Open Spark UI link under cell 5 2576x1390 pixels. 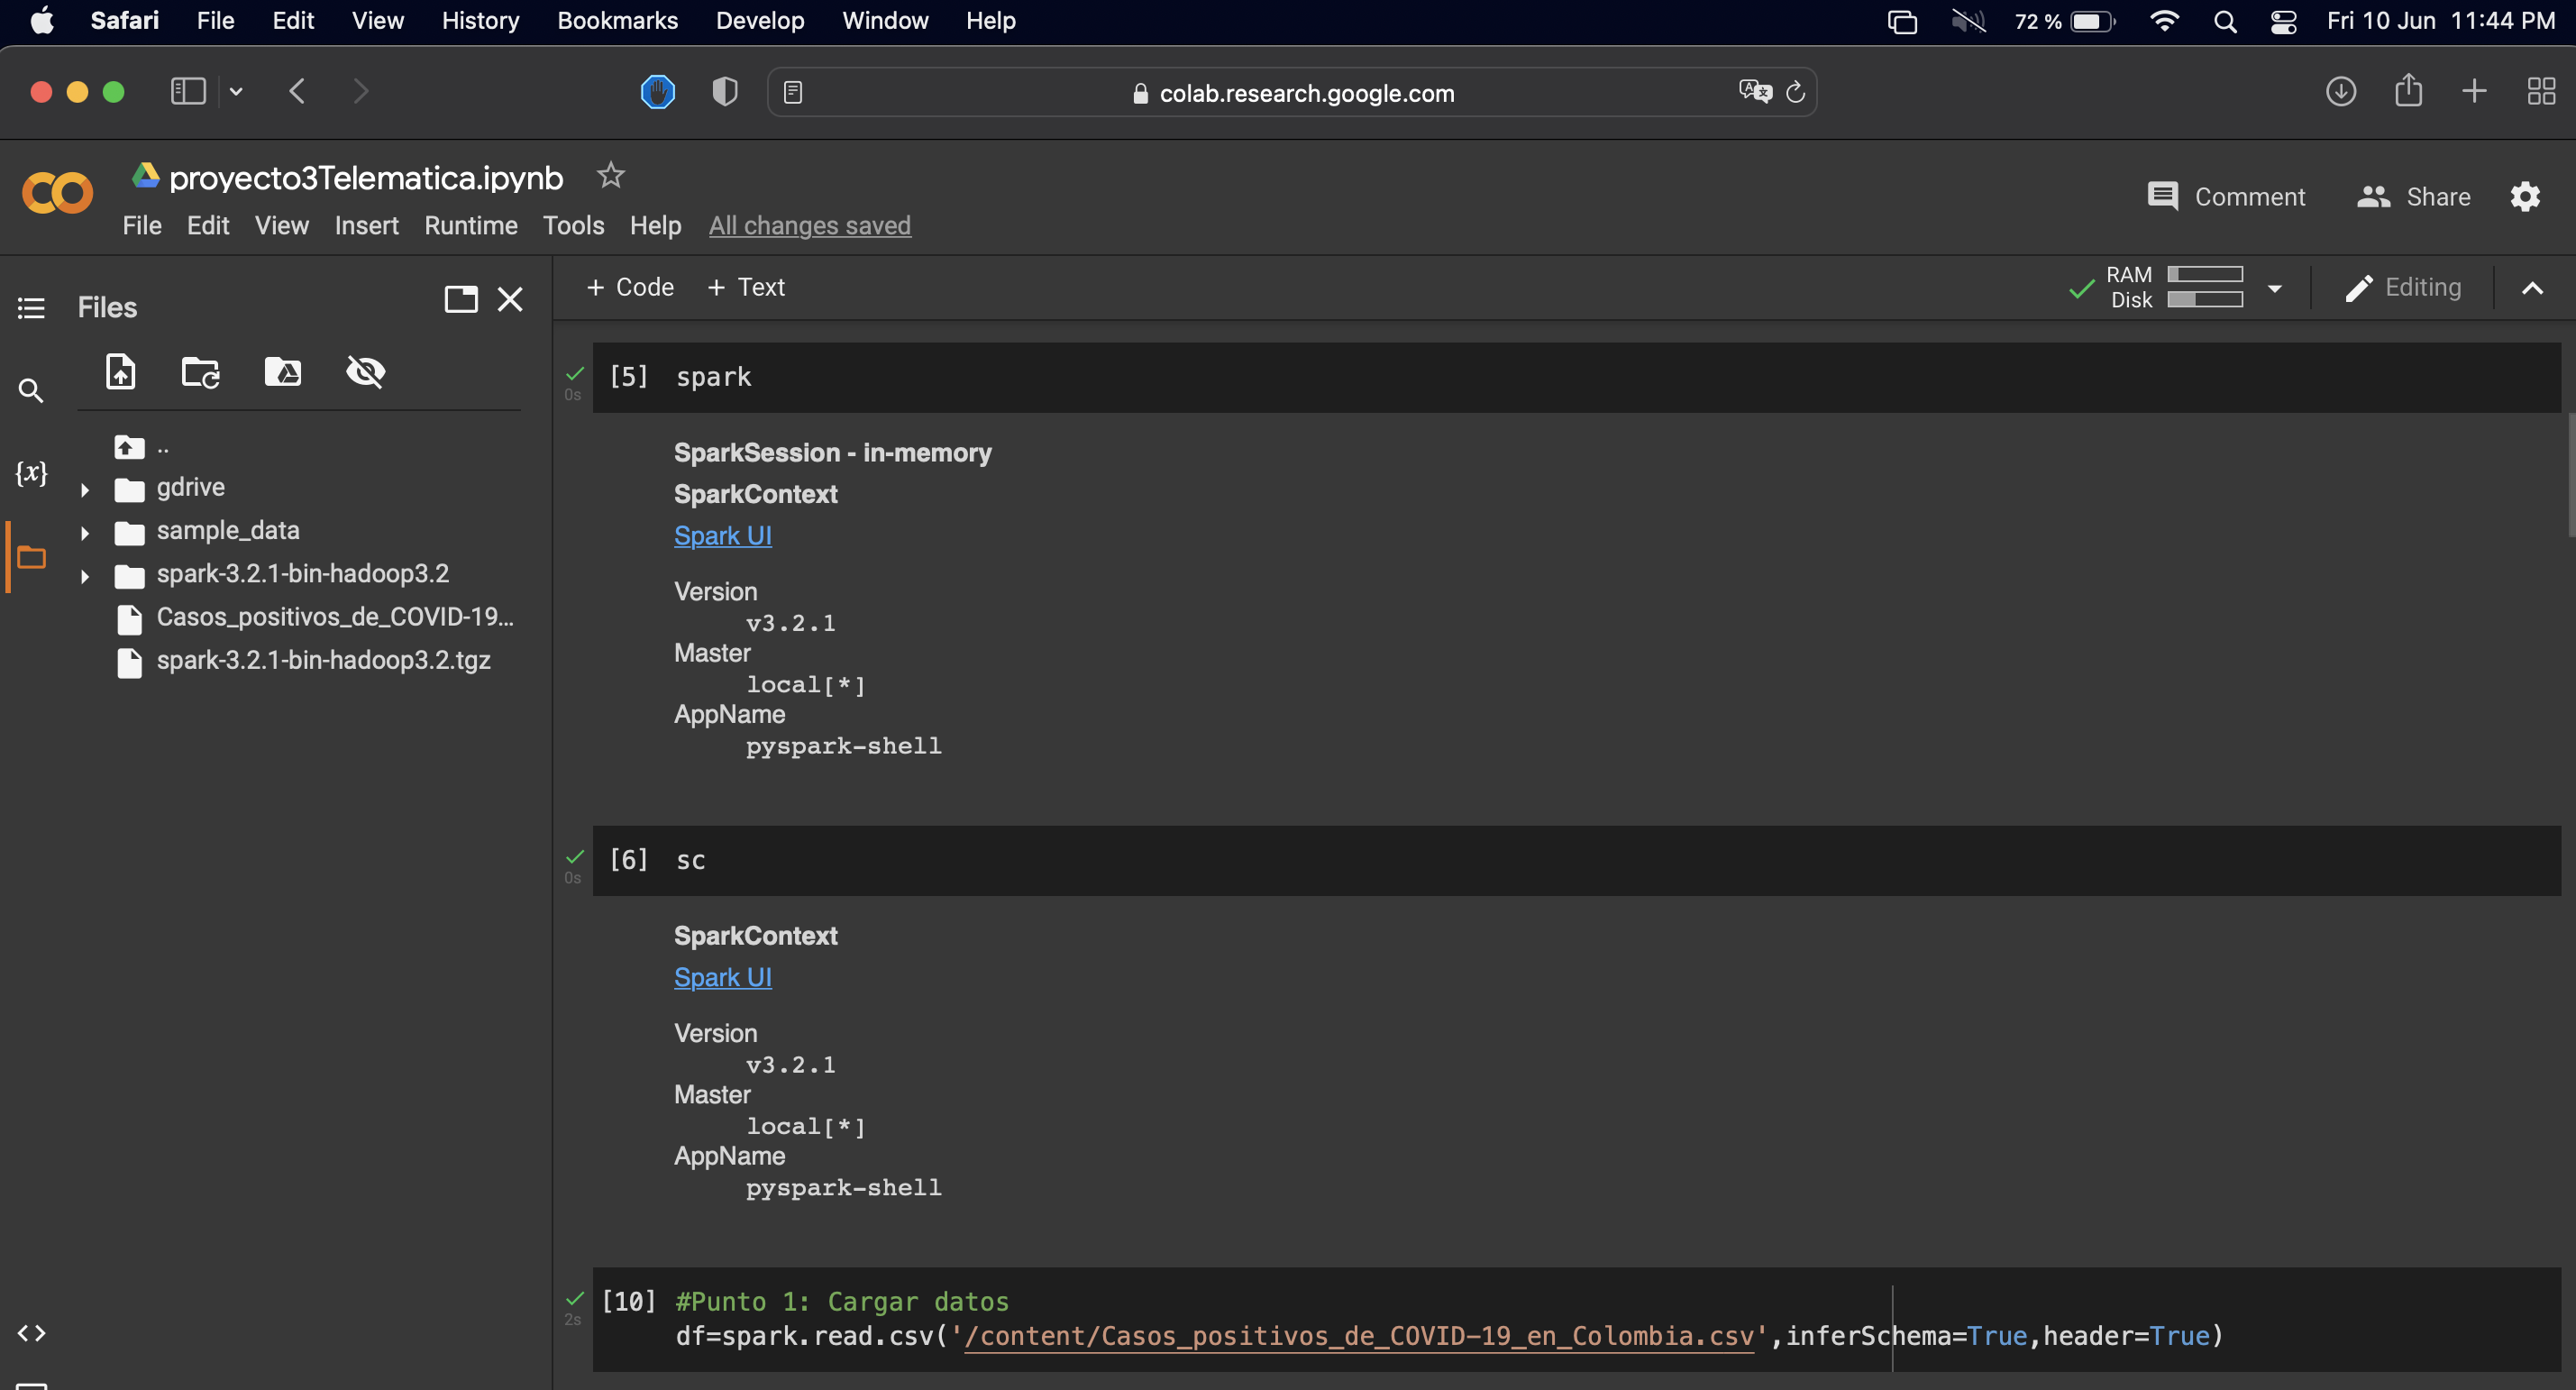coord(722,536)
